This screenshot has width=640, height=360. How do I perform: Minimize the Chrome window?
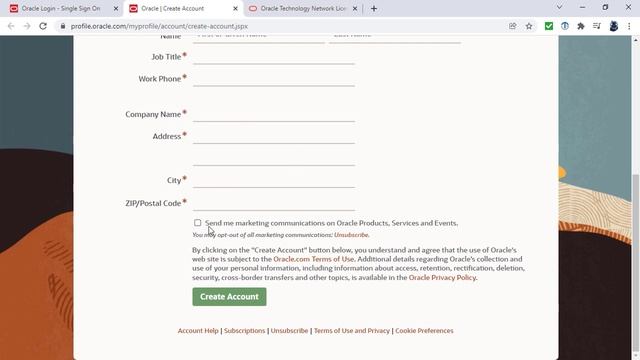[582, 7]
